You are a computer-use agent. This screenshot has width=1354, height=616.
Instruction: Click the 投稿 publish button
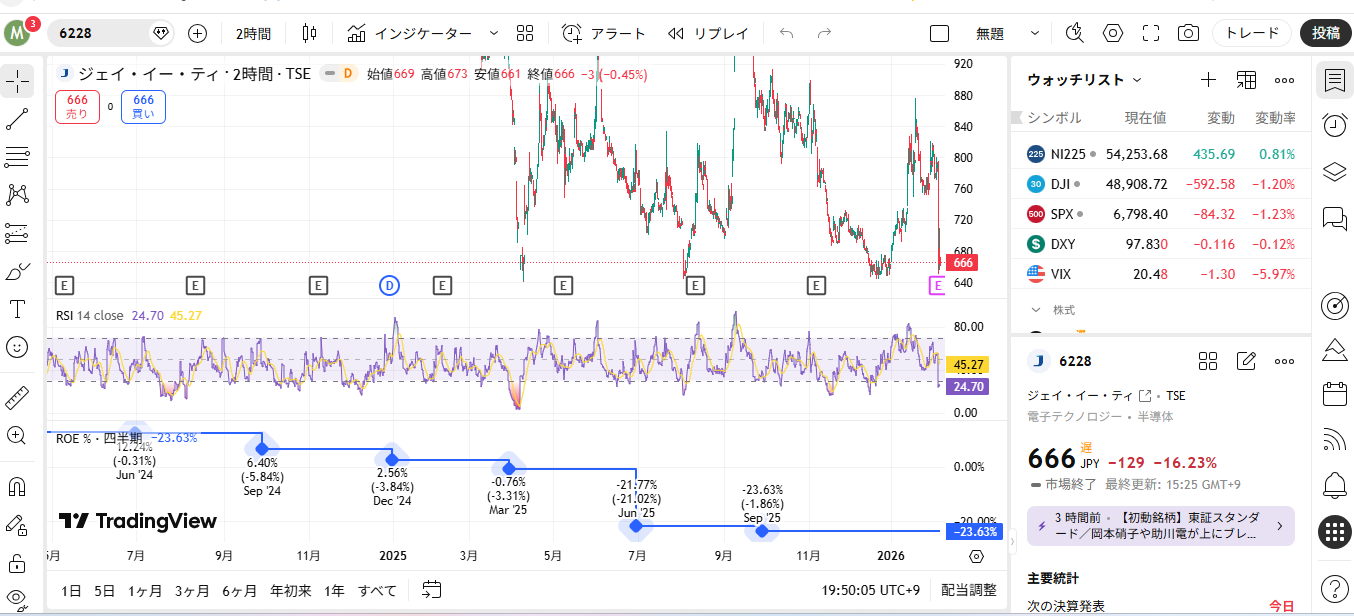point(1326,33)
